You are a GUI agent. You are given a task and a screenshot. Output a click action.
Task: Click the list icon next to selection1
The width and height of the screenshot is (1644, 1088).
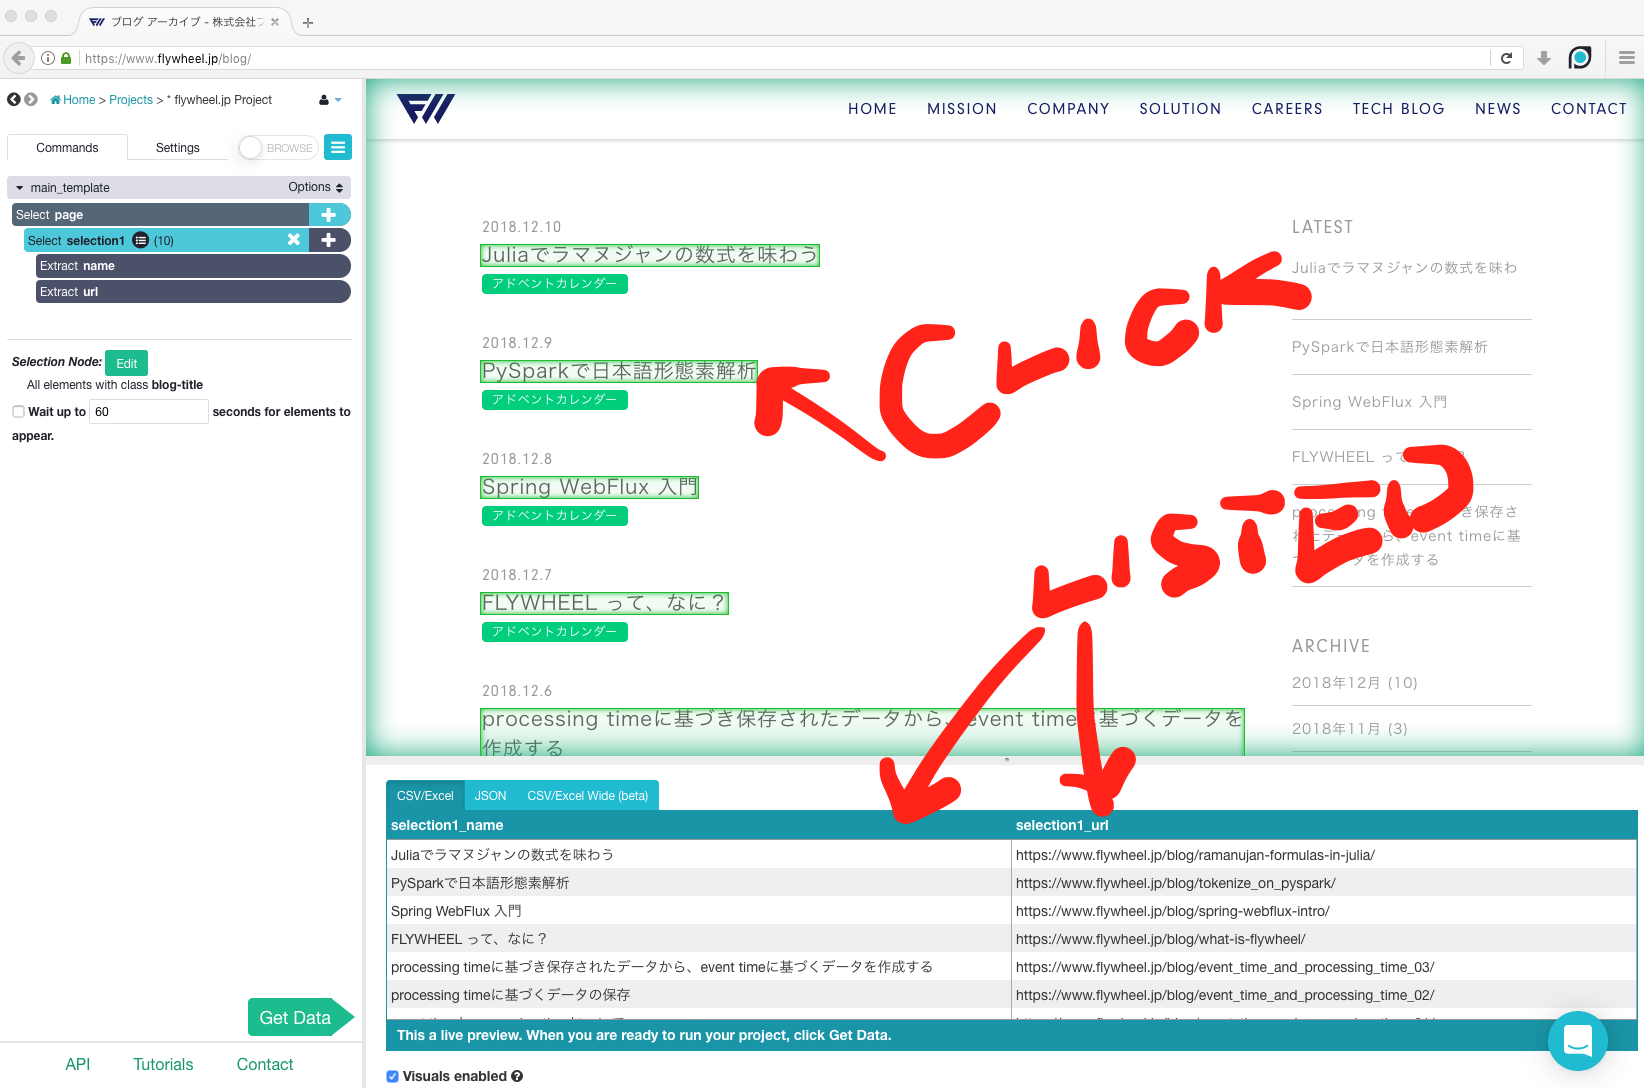141,240
